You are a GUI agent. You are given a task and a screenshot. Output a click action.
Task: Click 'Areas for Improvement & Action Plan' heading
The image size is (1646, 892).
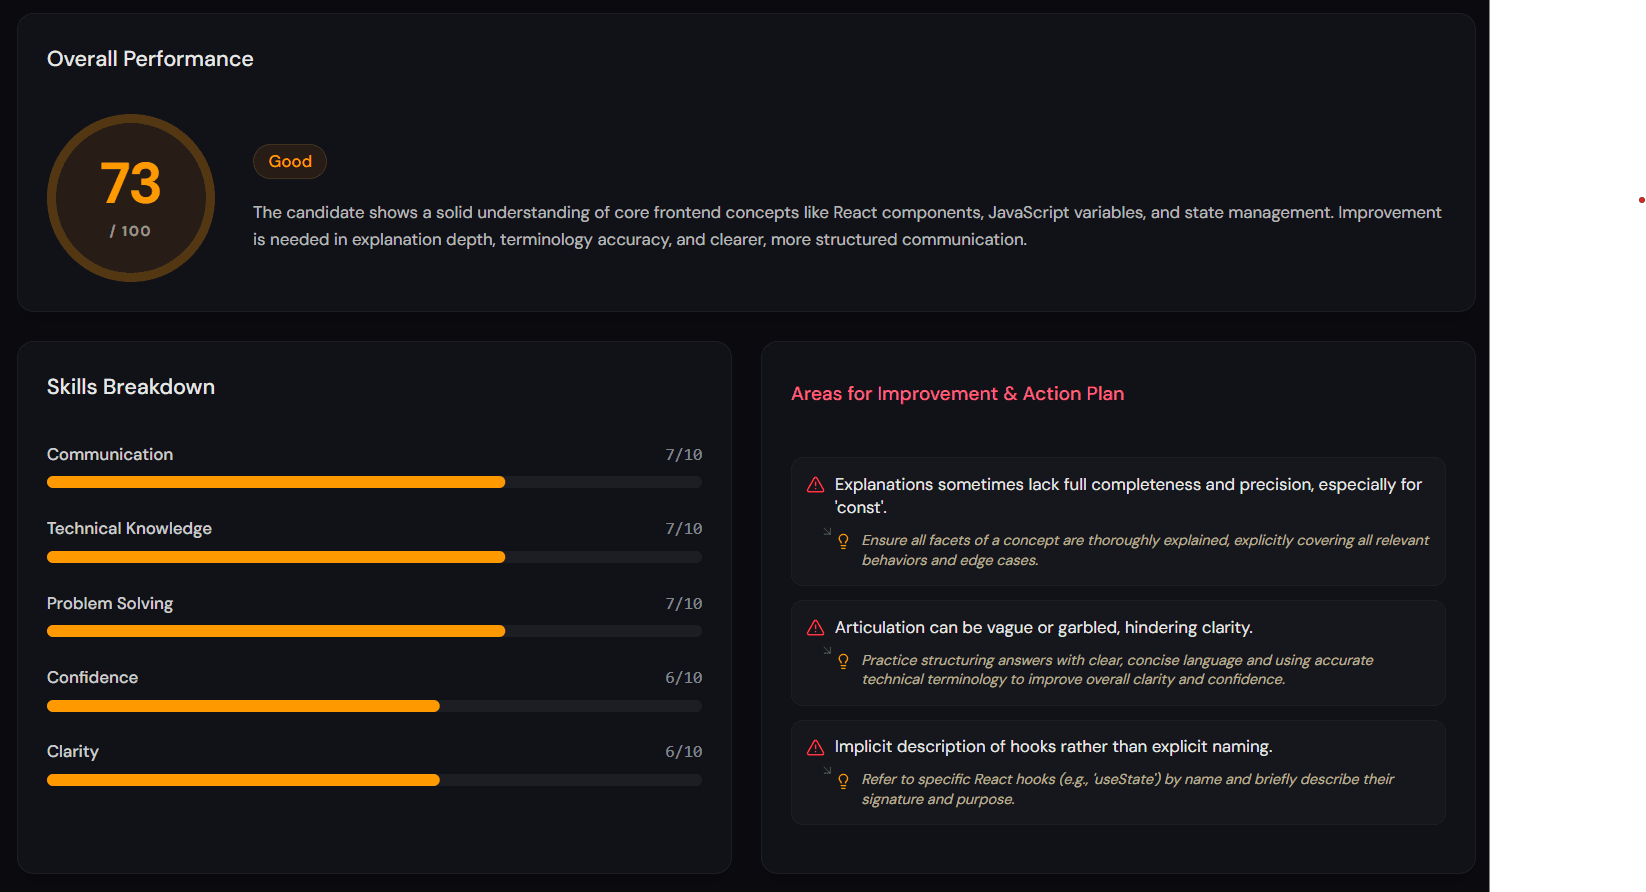pos(957,394)
